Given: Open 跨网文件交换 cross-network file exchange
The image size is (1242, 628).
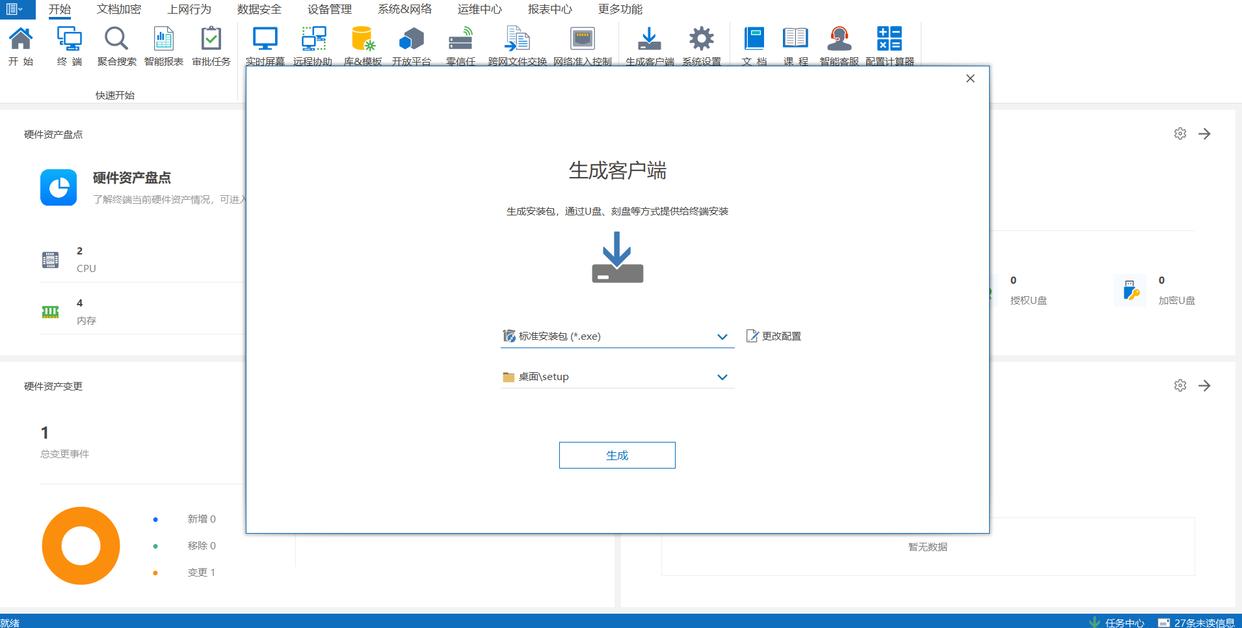Looking at the screenshot, I should [x=517, y=46].
